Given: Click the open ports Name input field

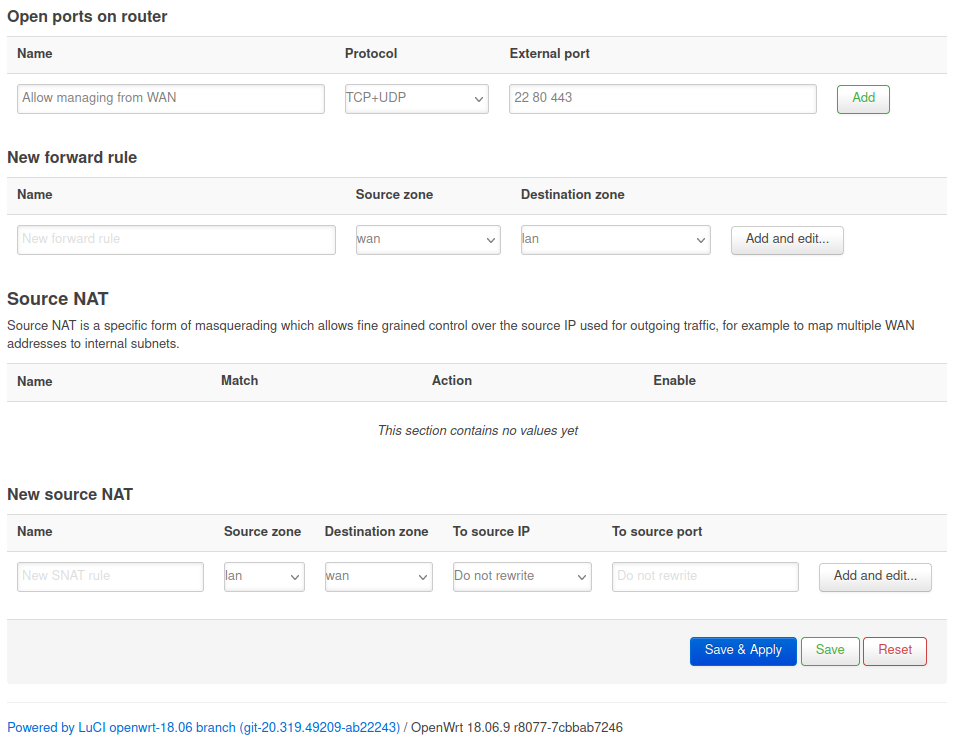Looking at the screenshot, I should click(171, 99).
